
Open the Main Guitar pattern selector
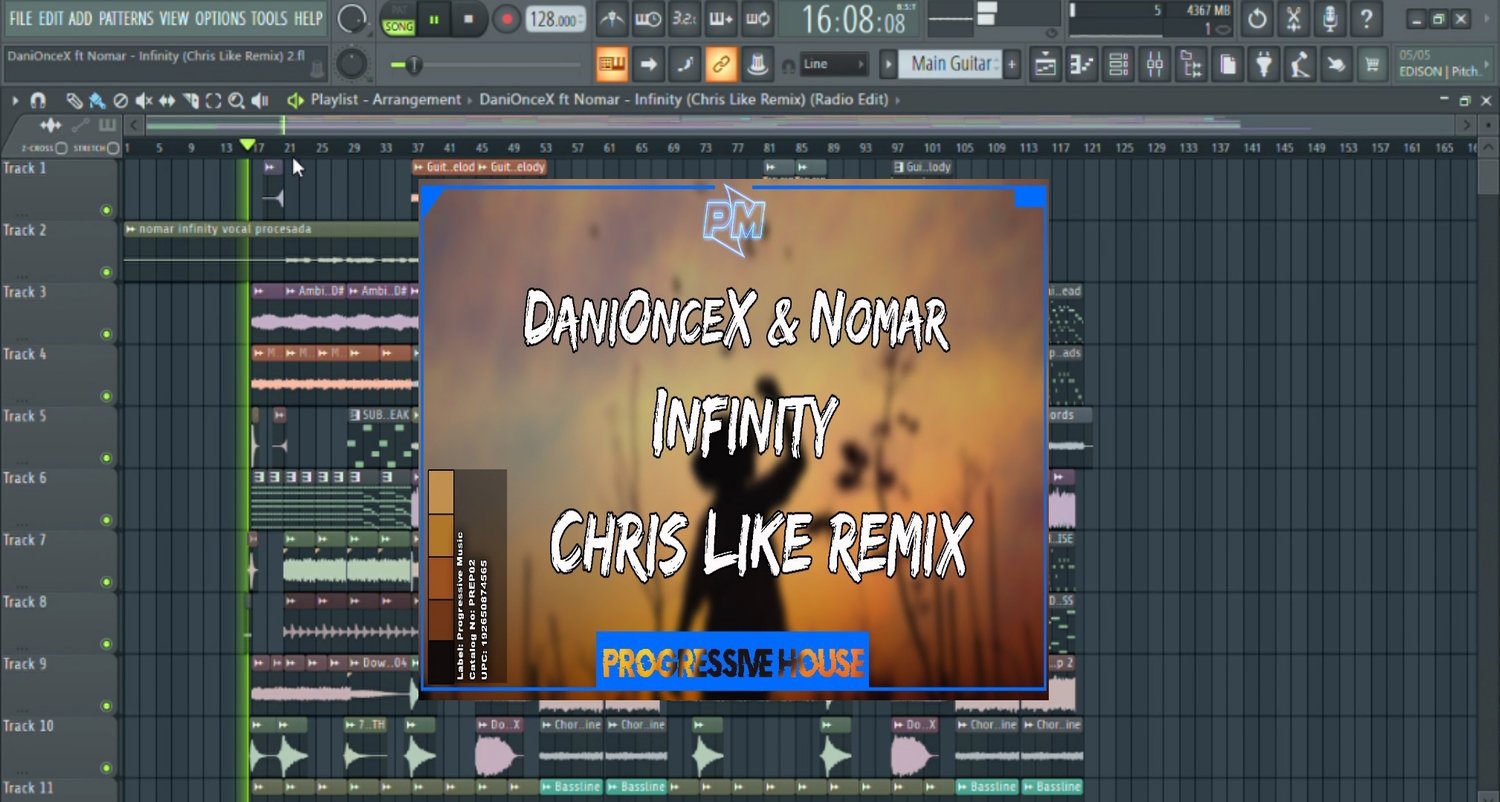point(951,64)
